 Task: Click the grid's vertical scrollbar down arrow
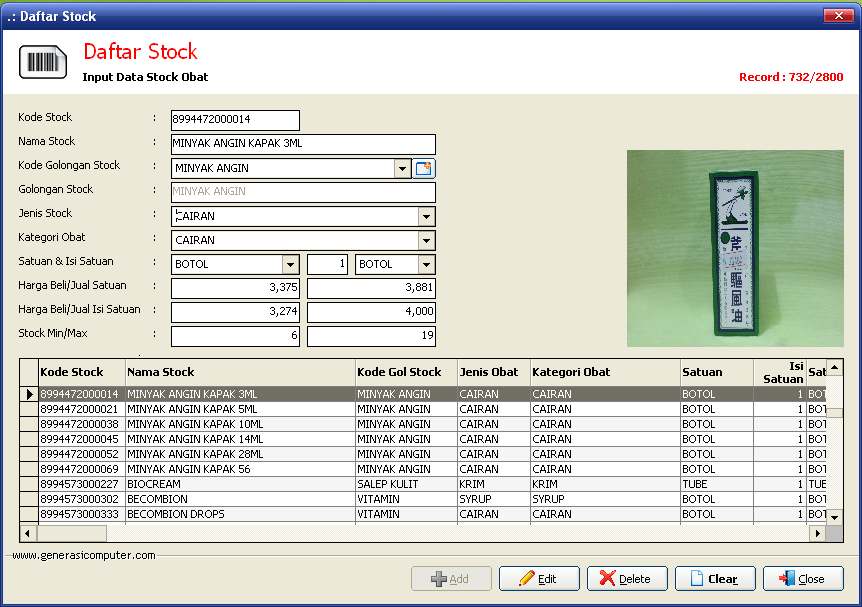pos(834,516)
